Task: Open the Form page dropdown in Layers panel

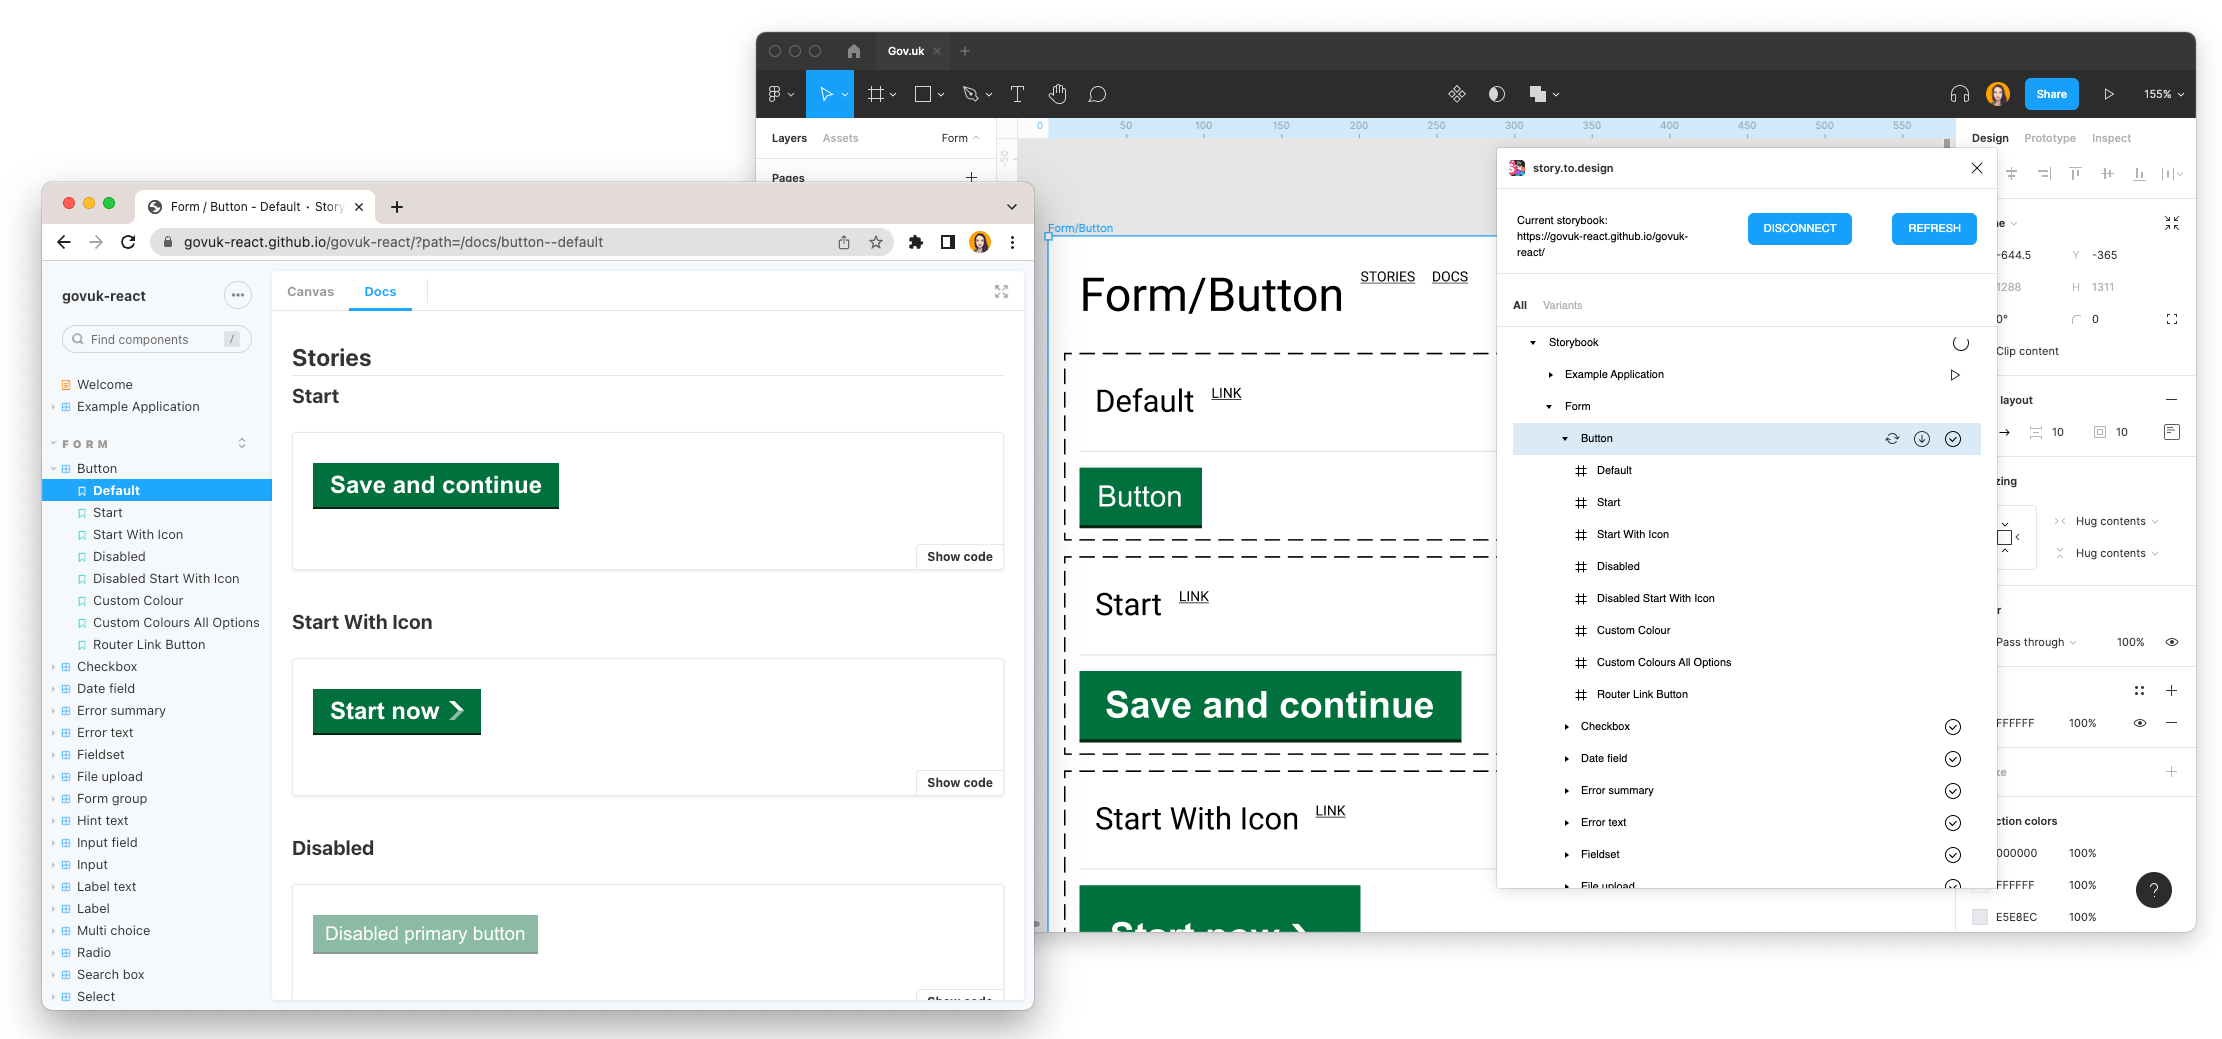Action: click(960, 138)
